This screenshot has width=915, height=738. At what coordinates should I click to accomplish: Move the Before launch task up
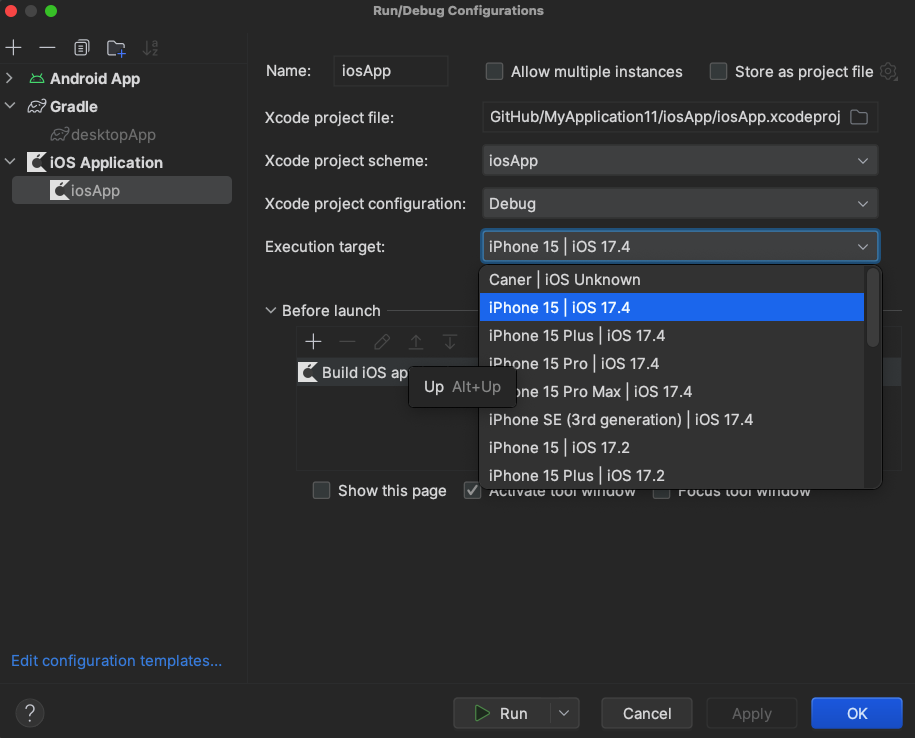[x=415, y=341]
